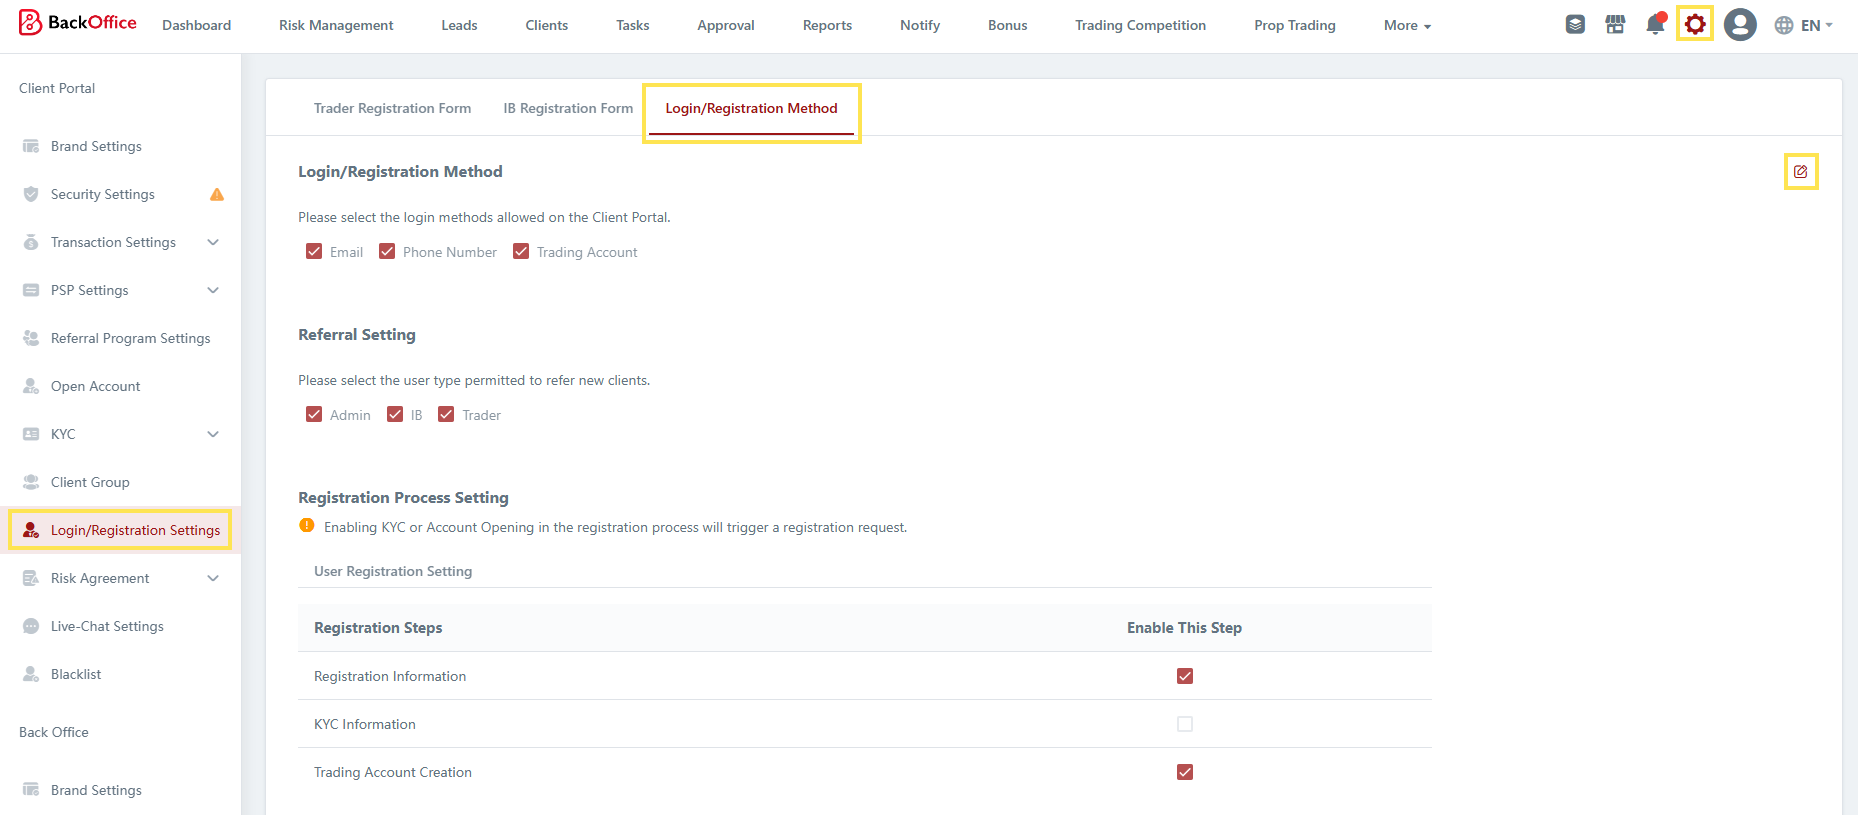Click the edit pencil icon
The width and height of the screenshot is (1858, 815).
(x=1800, y=172)
